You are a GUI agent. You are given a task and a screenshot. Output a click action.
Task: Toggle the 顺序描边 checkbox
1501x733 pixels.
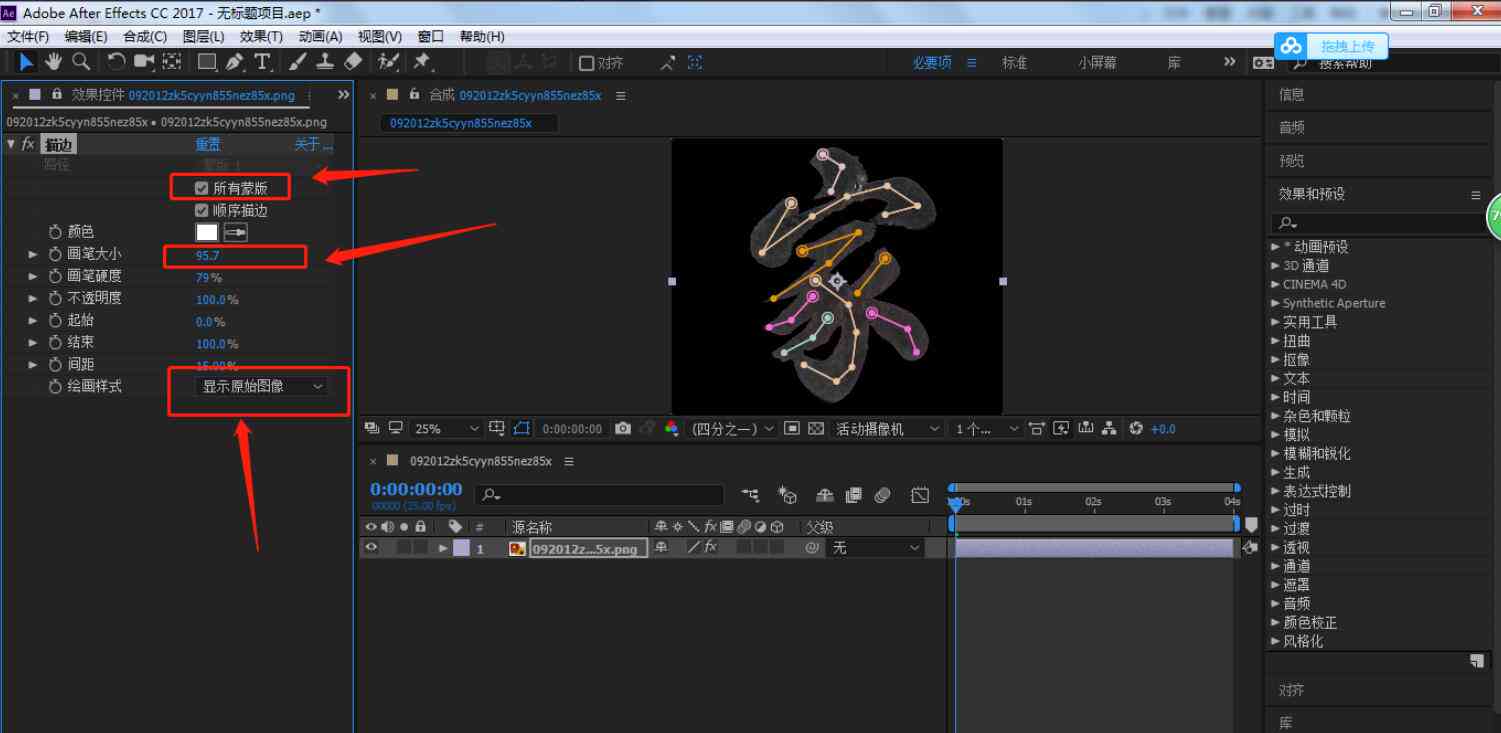(x=202, y=210)
